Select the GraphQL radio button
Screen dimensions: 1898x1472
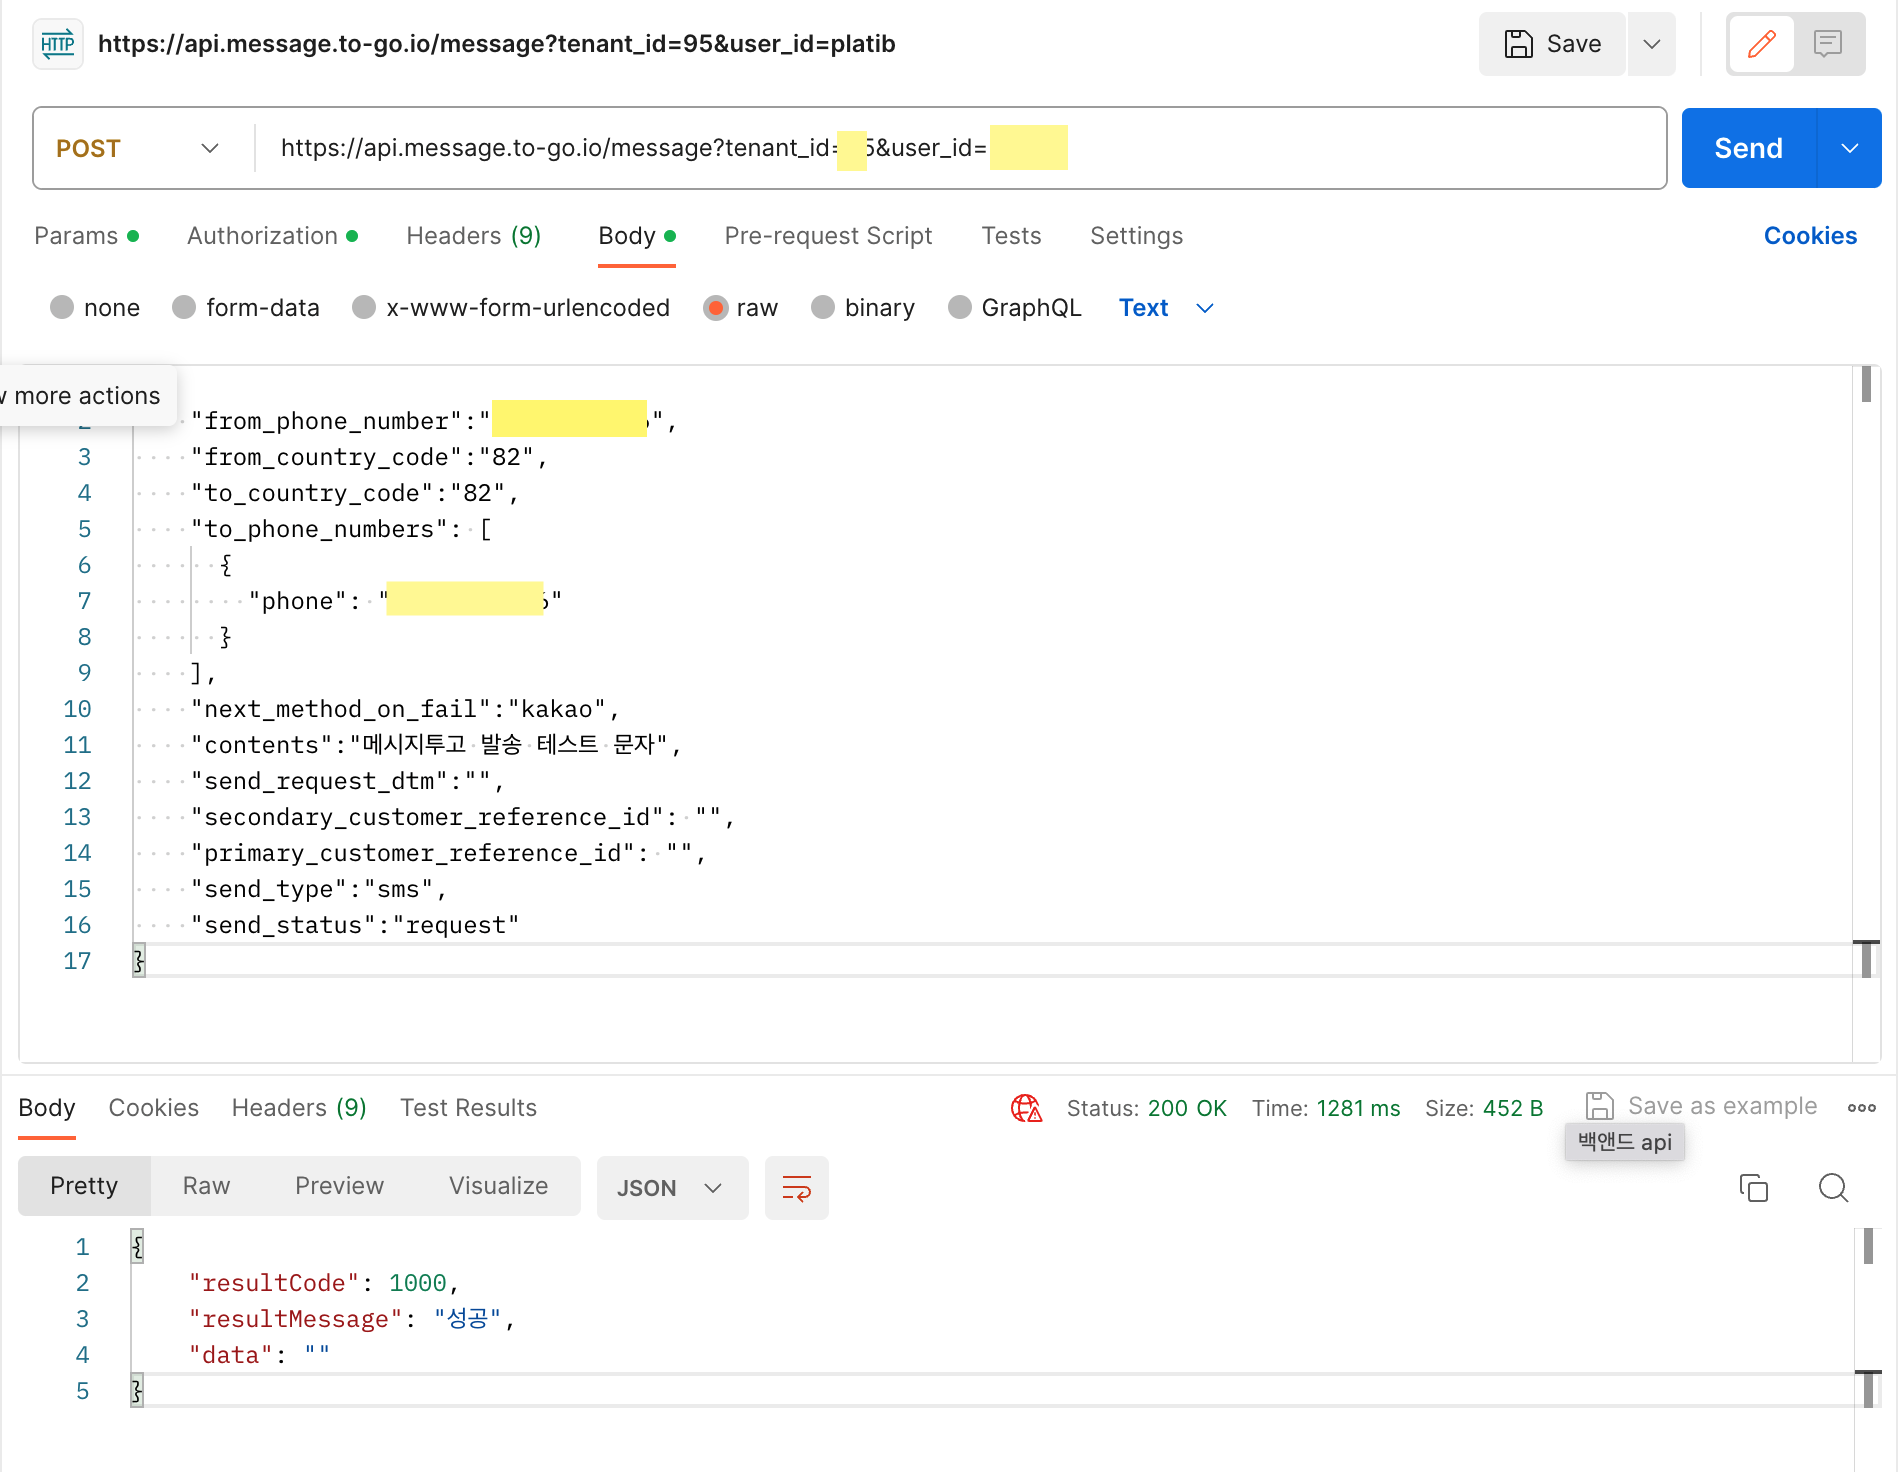click(x=960, y=308)
